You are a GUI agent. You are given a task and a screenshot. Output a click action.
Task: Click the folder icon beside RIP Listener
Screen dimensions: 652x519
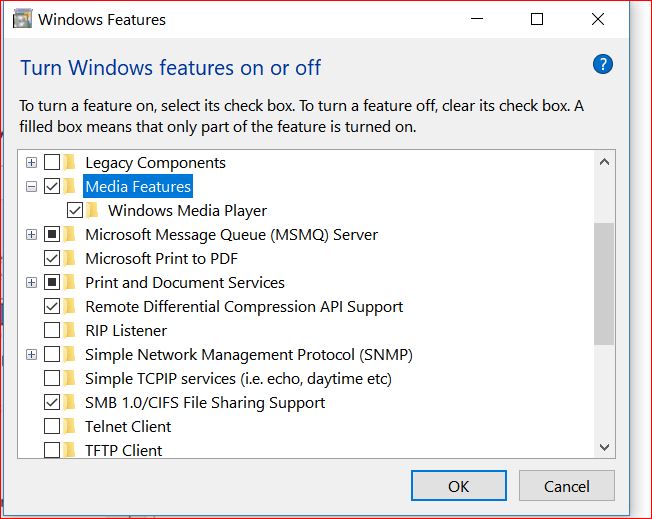[x=69, y=330]
